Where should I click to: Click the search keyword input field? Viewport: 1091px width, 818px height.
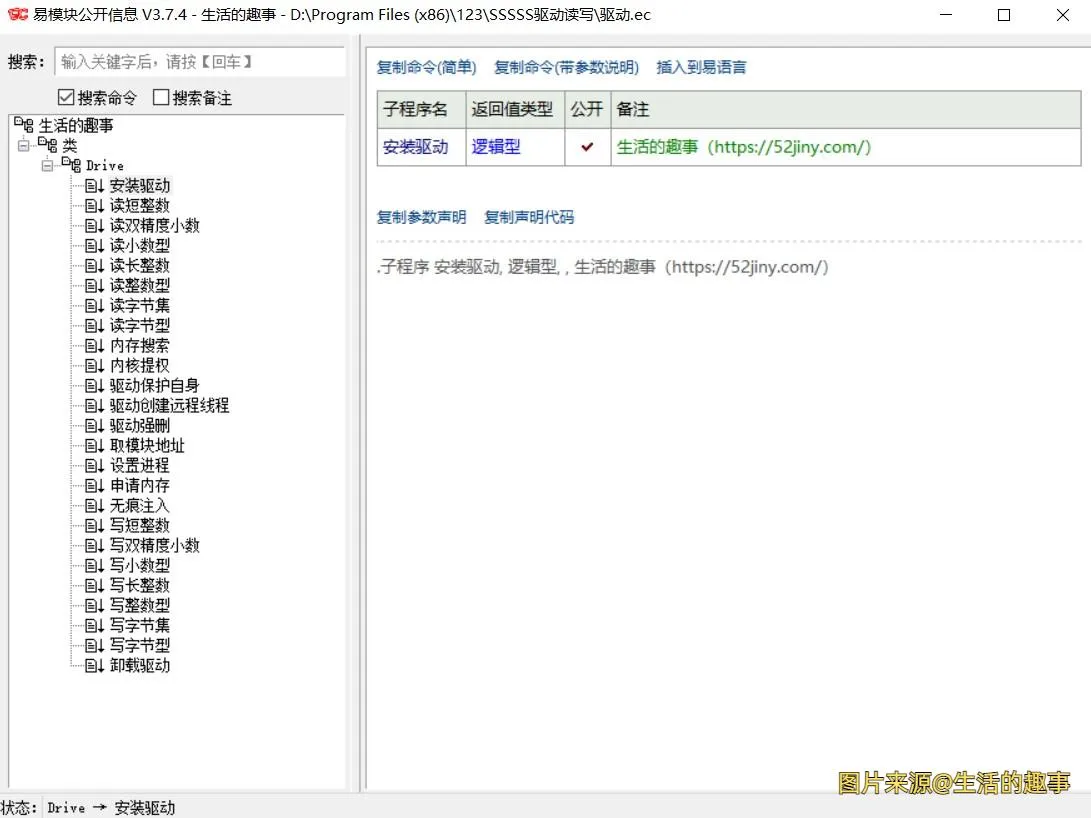[x=199, y=62]
